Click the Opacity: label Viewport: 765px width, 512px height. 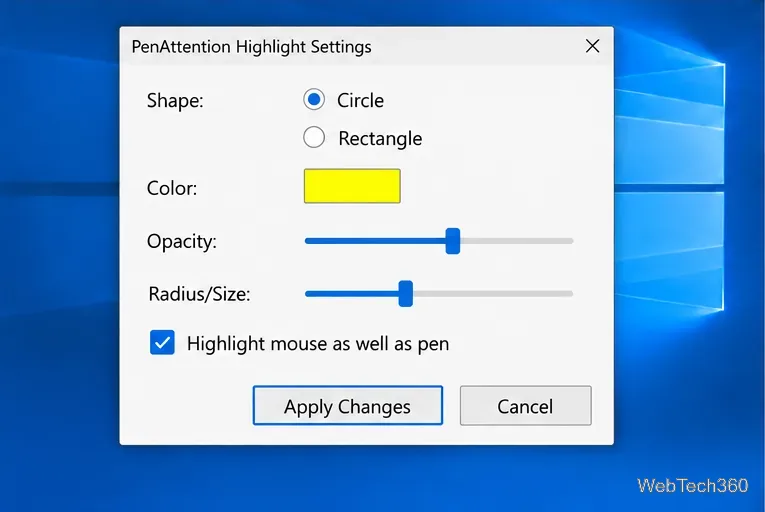tap(181, 242)
